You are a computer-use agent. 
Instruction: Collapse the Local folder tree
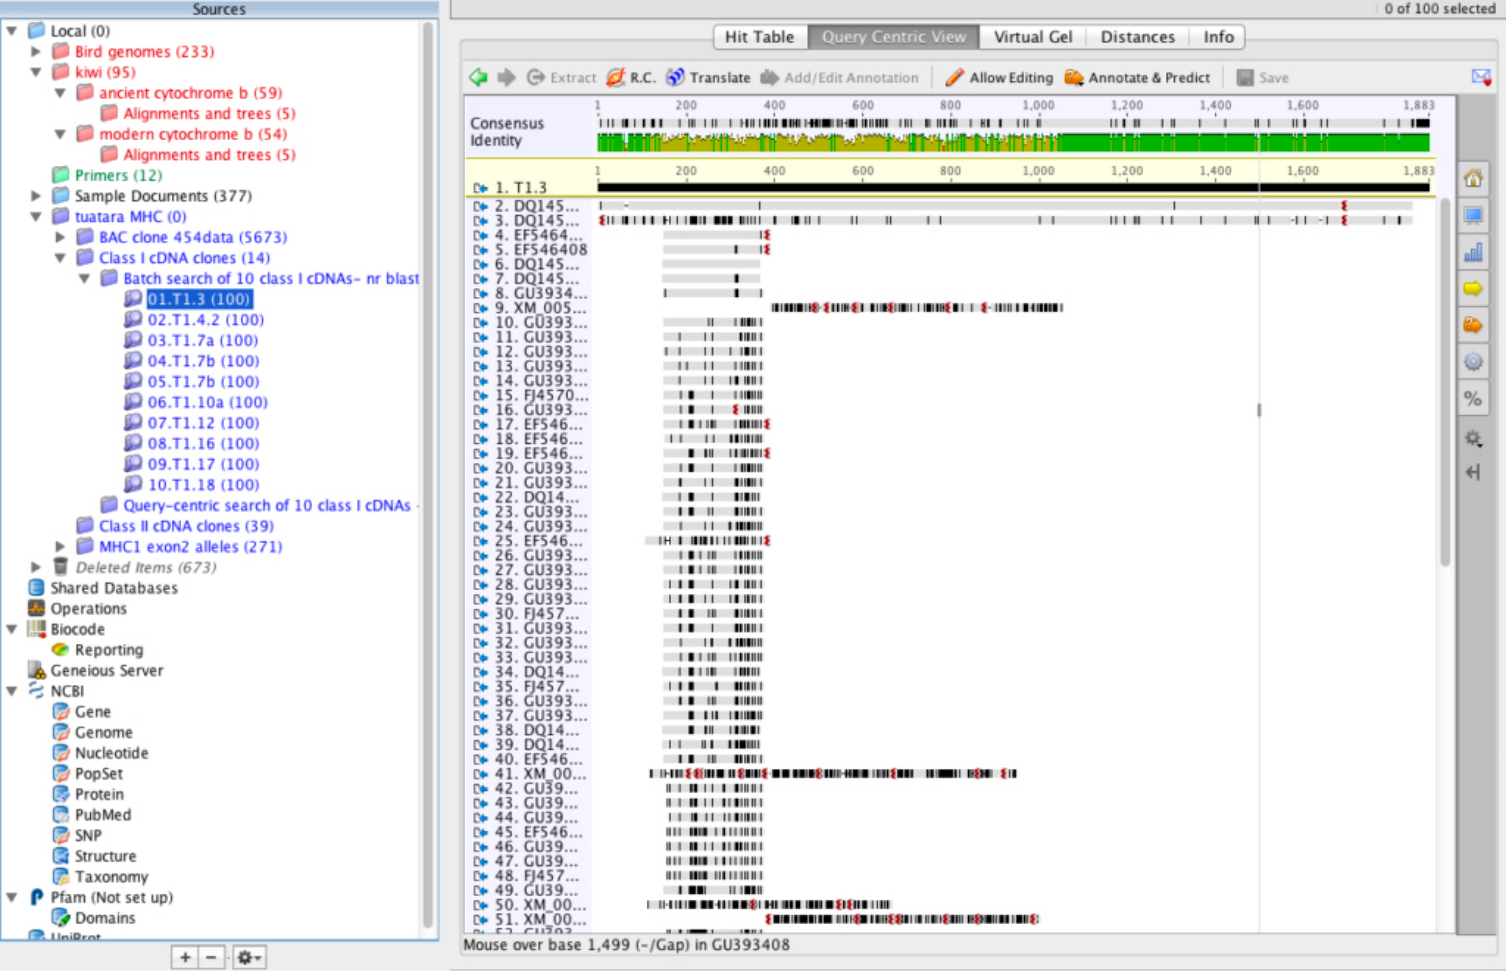click(12, 31)
